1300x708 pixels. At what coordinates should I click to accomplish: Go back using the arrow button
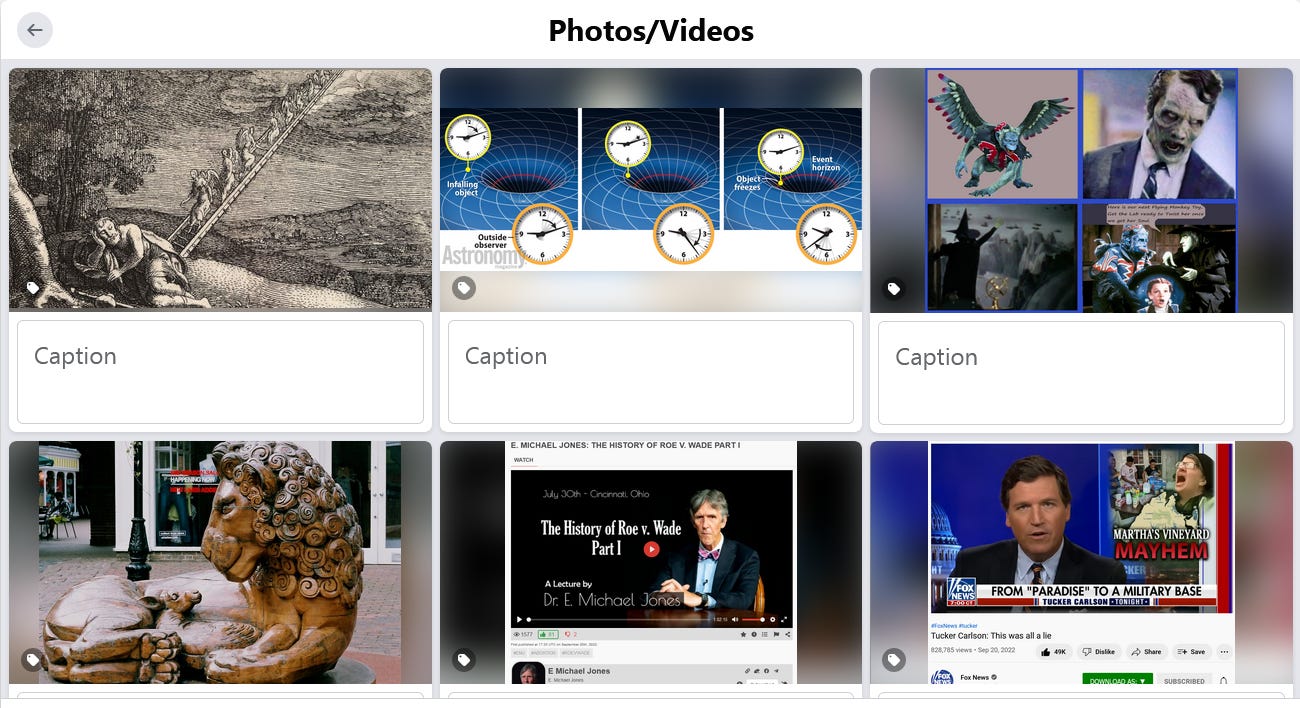point(35,30)
